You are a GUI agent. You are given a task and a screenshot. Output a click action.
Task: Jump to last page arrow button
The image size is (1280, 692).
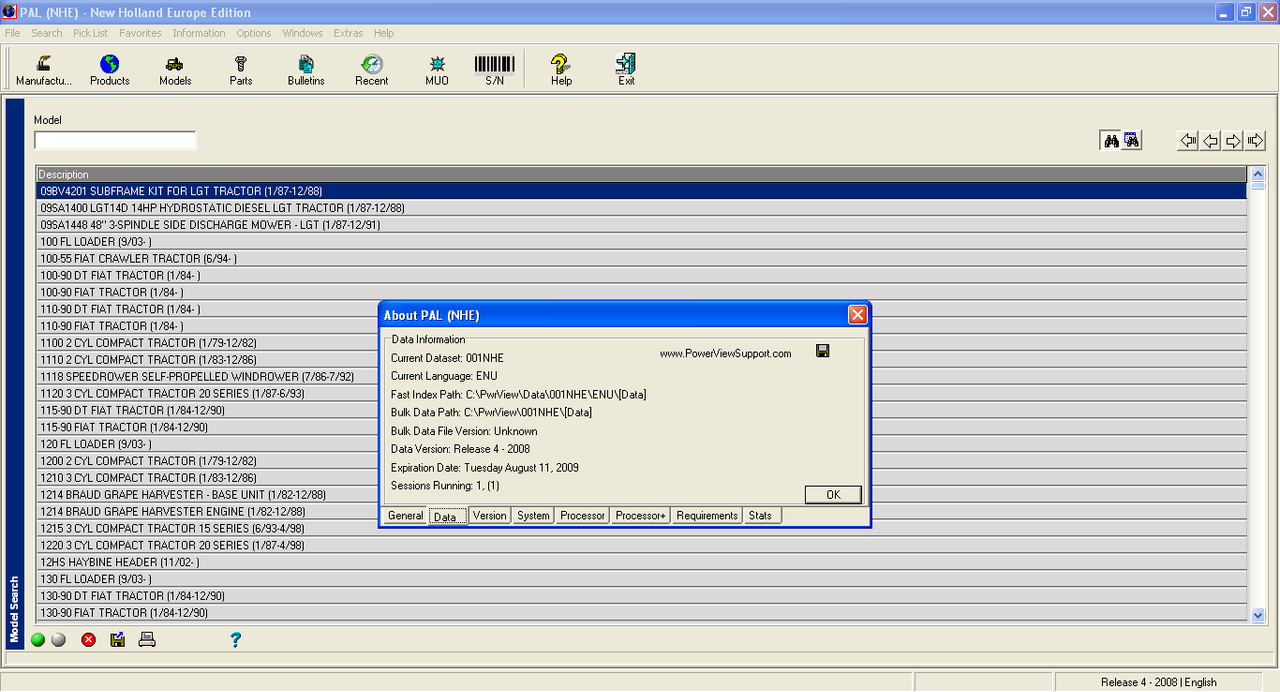(x=1256, y=141)
